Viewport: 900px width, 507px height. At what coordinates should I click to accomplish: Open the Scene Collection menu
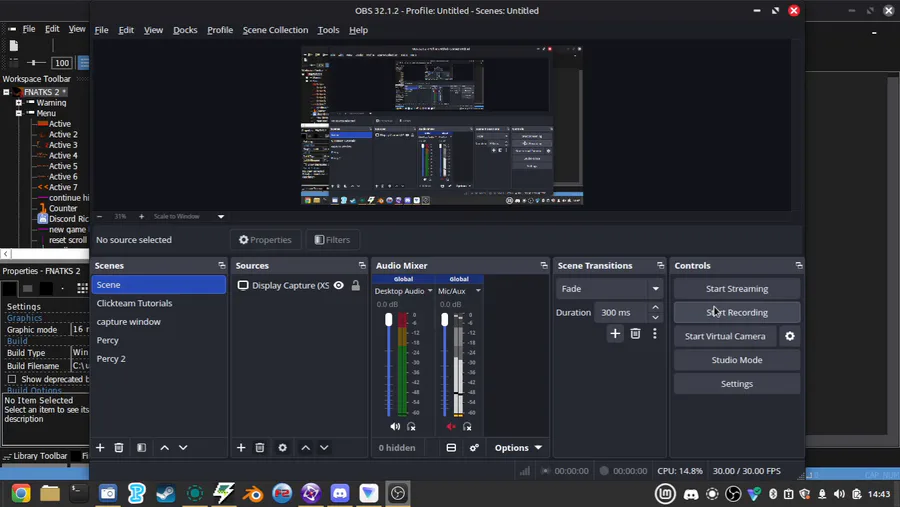coord(275,30)
